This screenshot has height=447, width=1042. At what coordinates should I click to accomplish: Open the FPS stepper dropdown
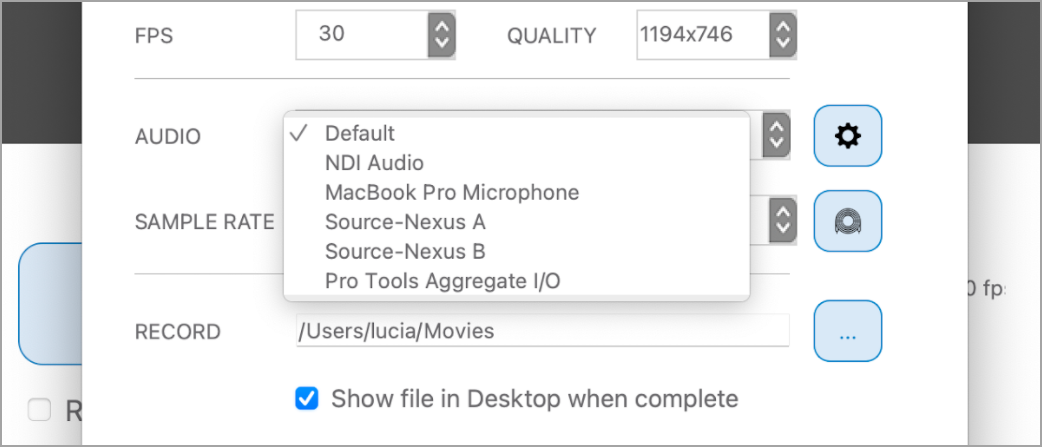click(441, 35)
